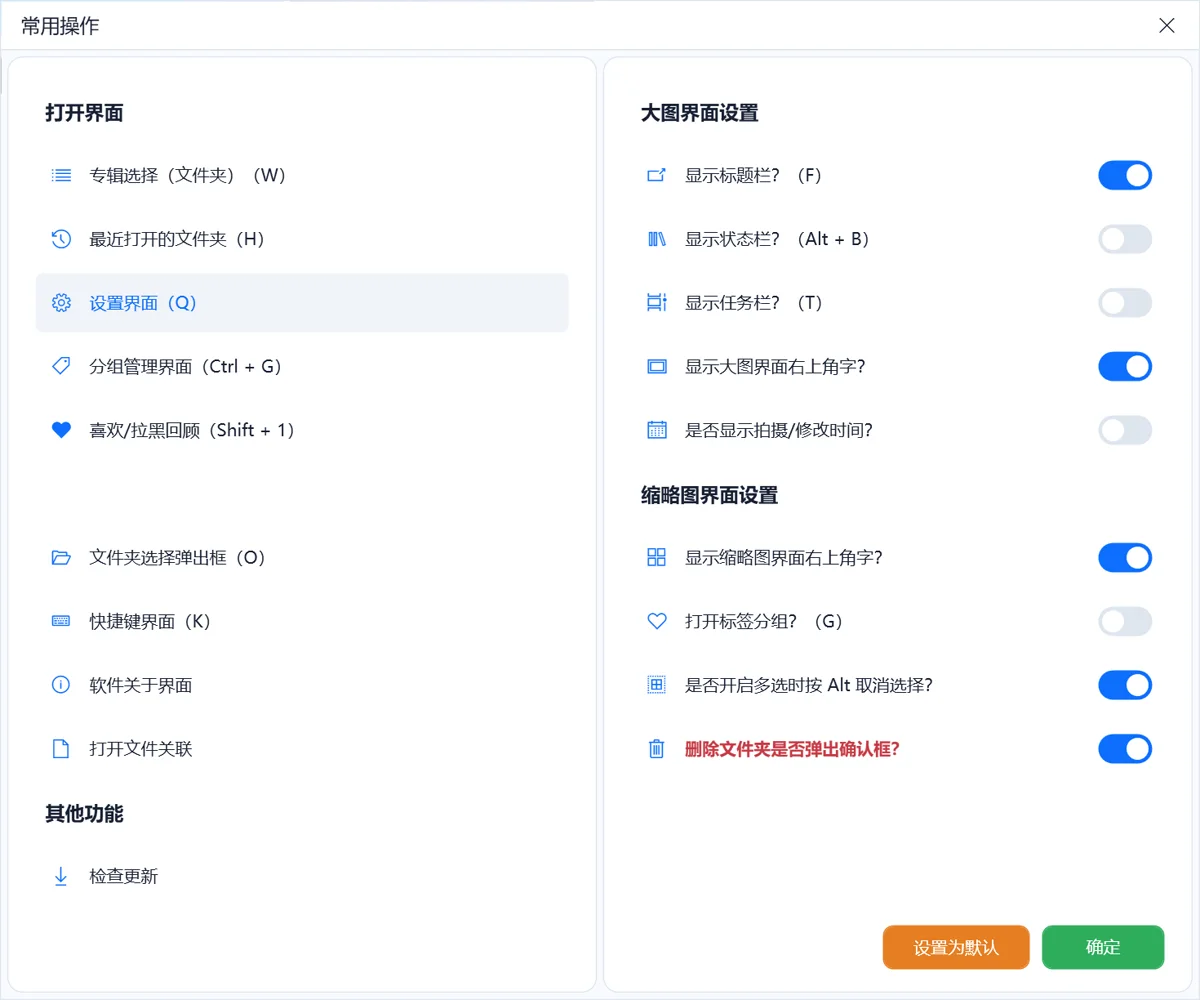Click the list icon beside 专辑选择

click(61, 175)
